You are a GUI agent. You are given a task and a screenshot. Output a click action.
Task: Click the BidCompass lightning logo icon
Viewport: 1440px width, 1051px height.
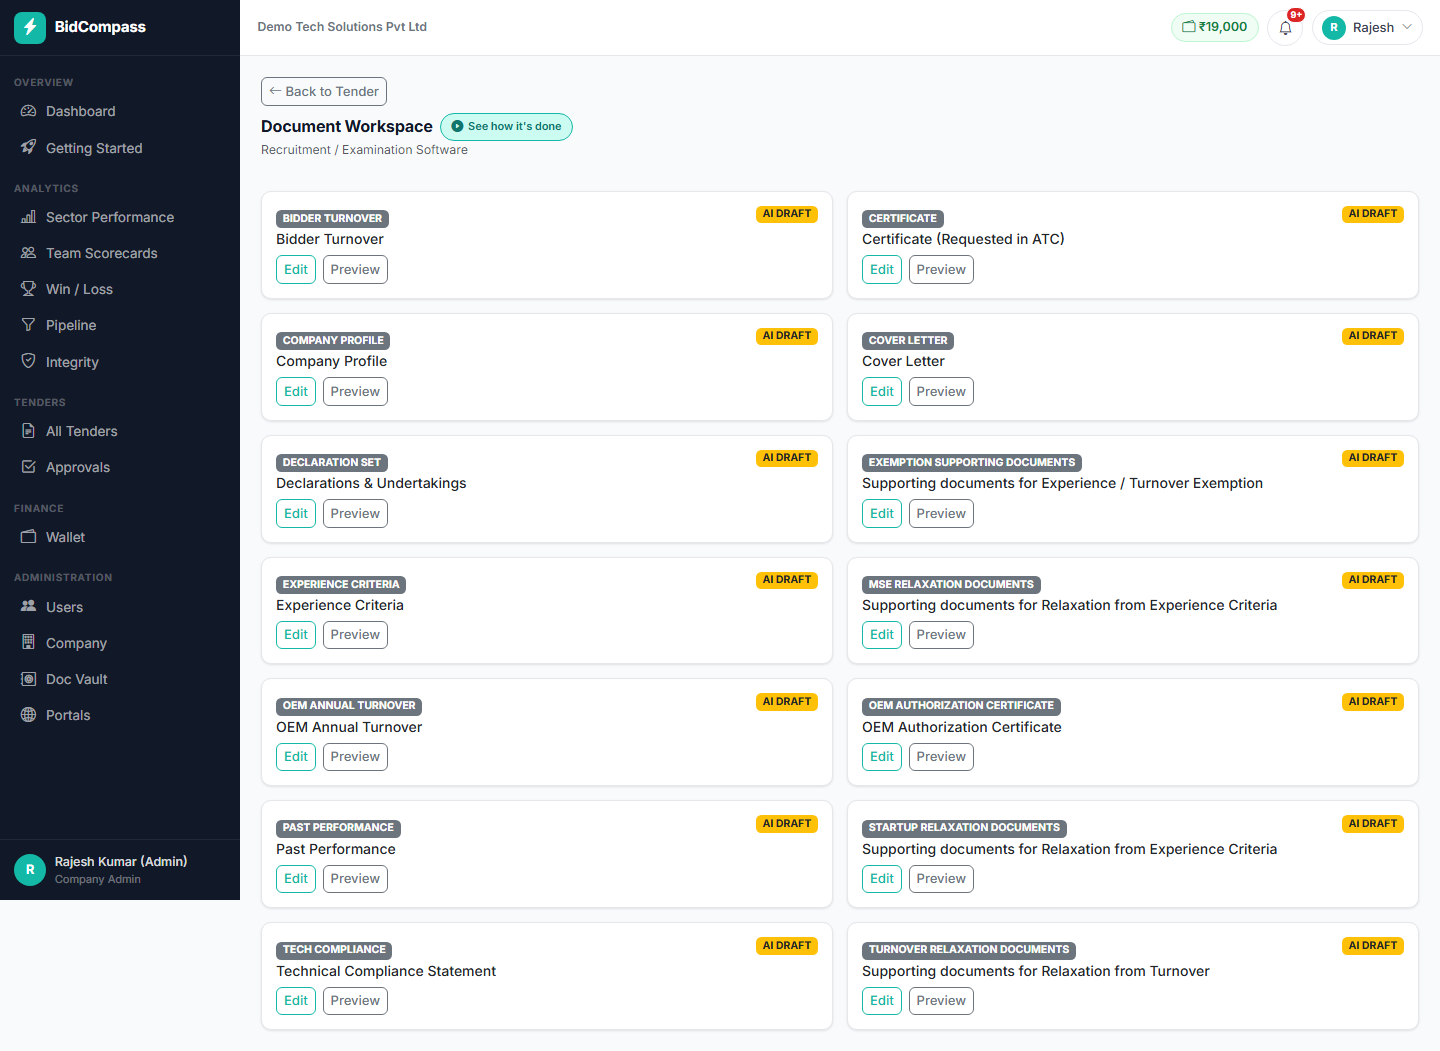(x=30, y=27)
